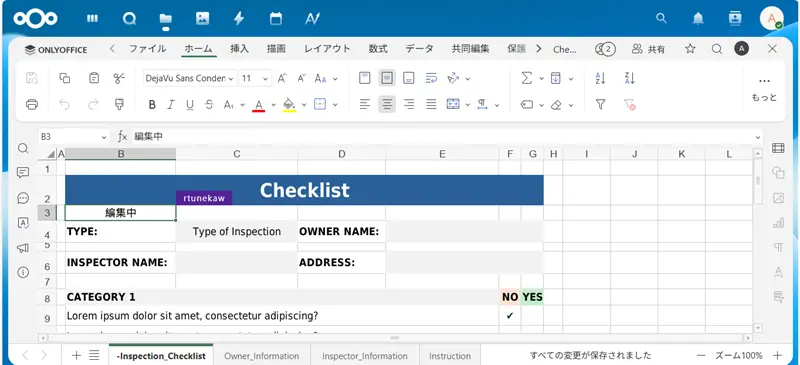The height and width of the screenshot is (365, 800).
Task: Click the copy style paintbrush icon
Action: (x=119, y=105)
